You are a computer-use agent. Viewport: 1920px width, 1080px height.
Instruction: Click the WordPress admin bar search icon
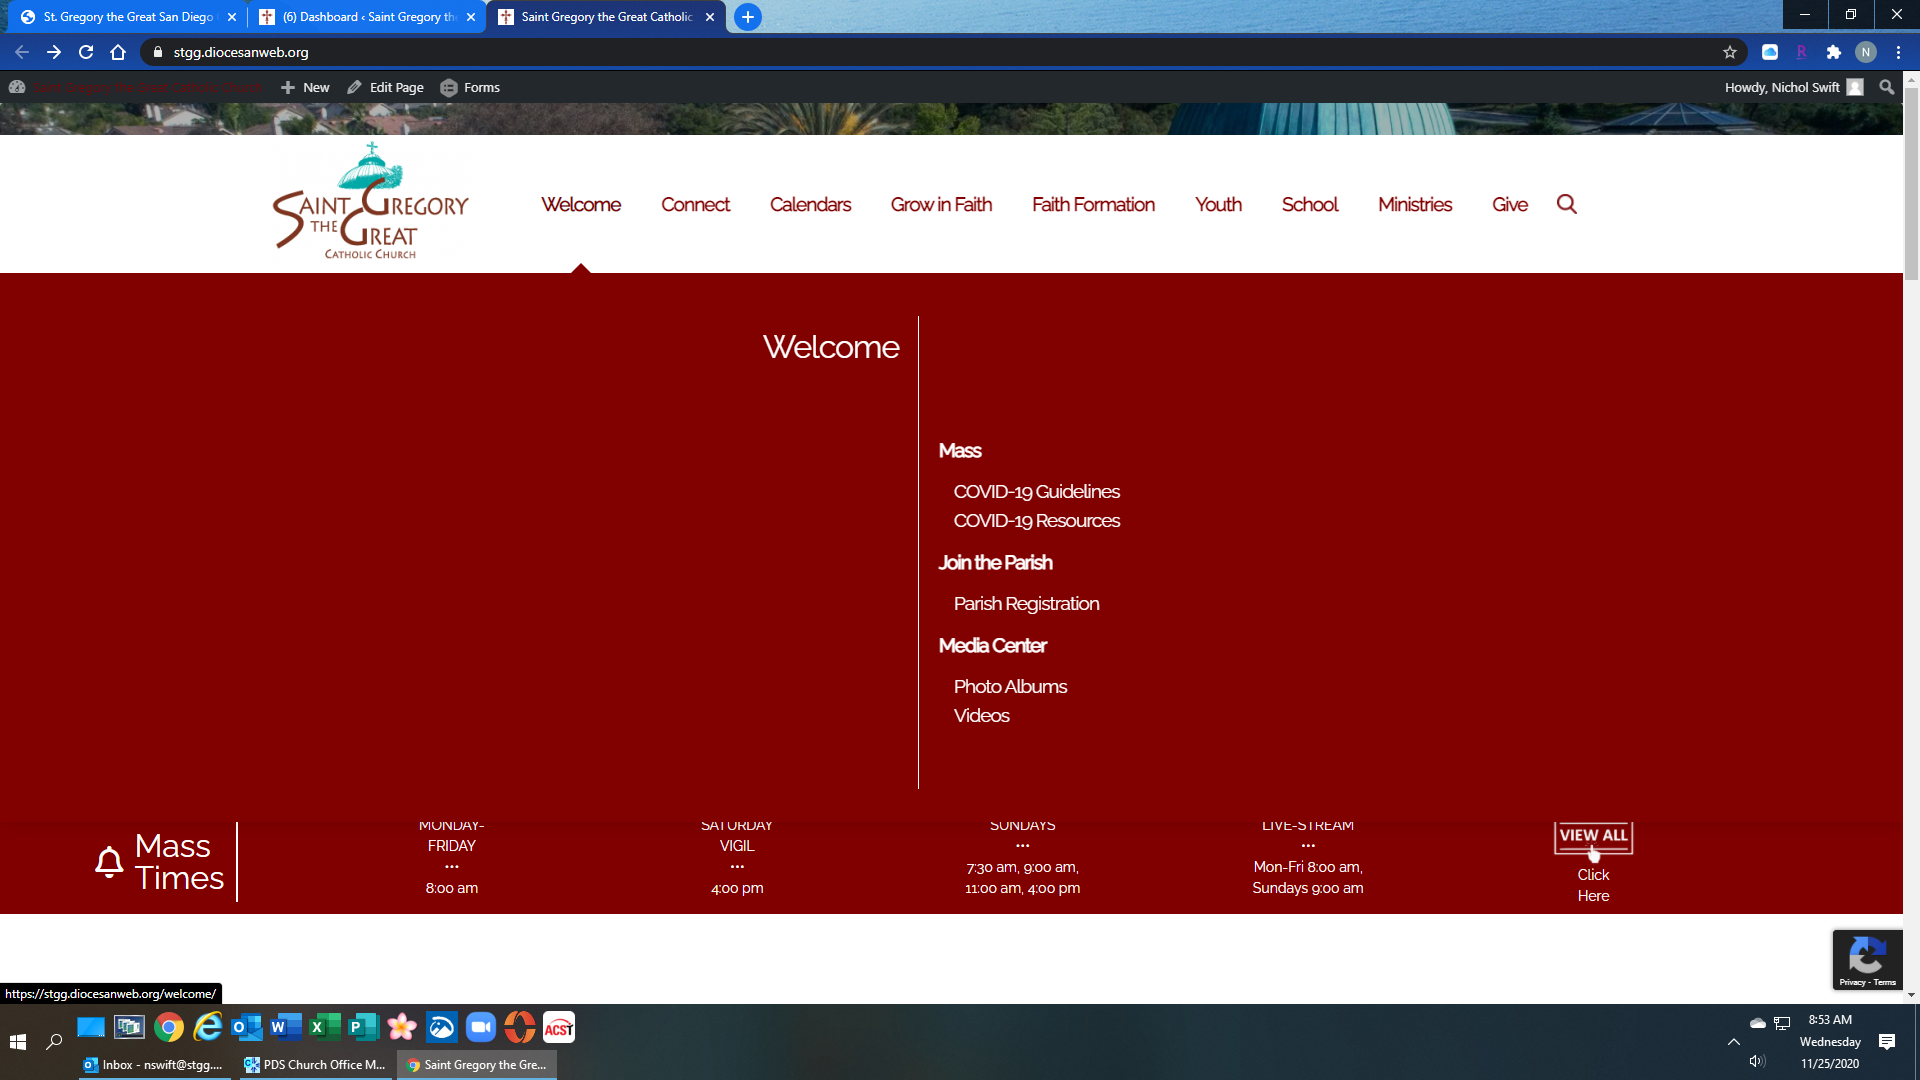click(x=1886, y=87)
